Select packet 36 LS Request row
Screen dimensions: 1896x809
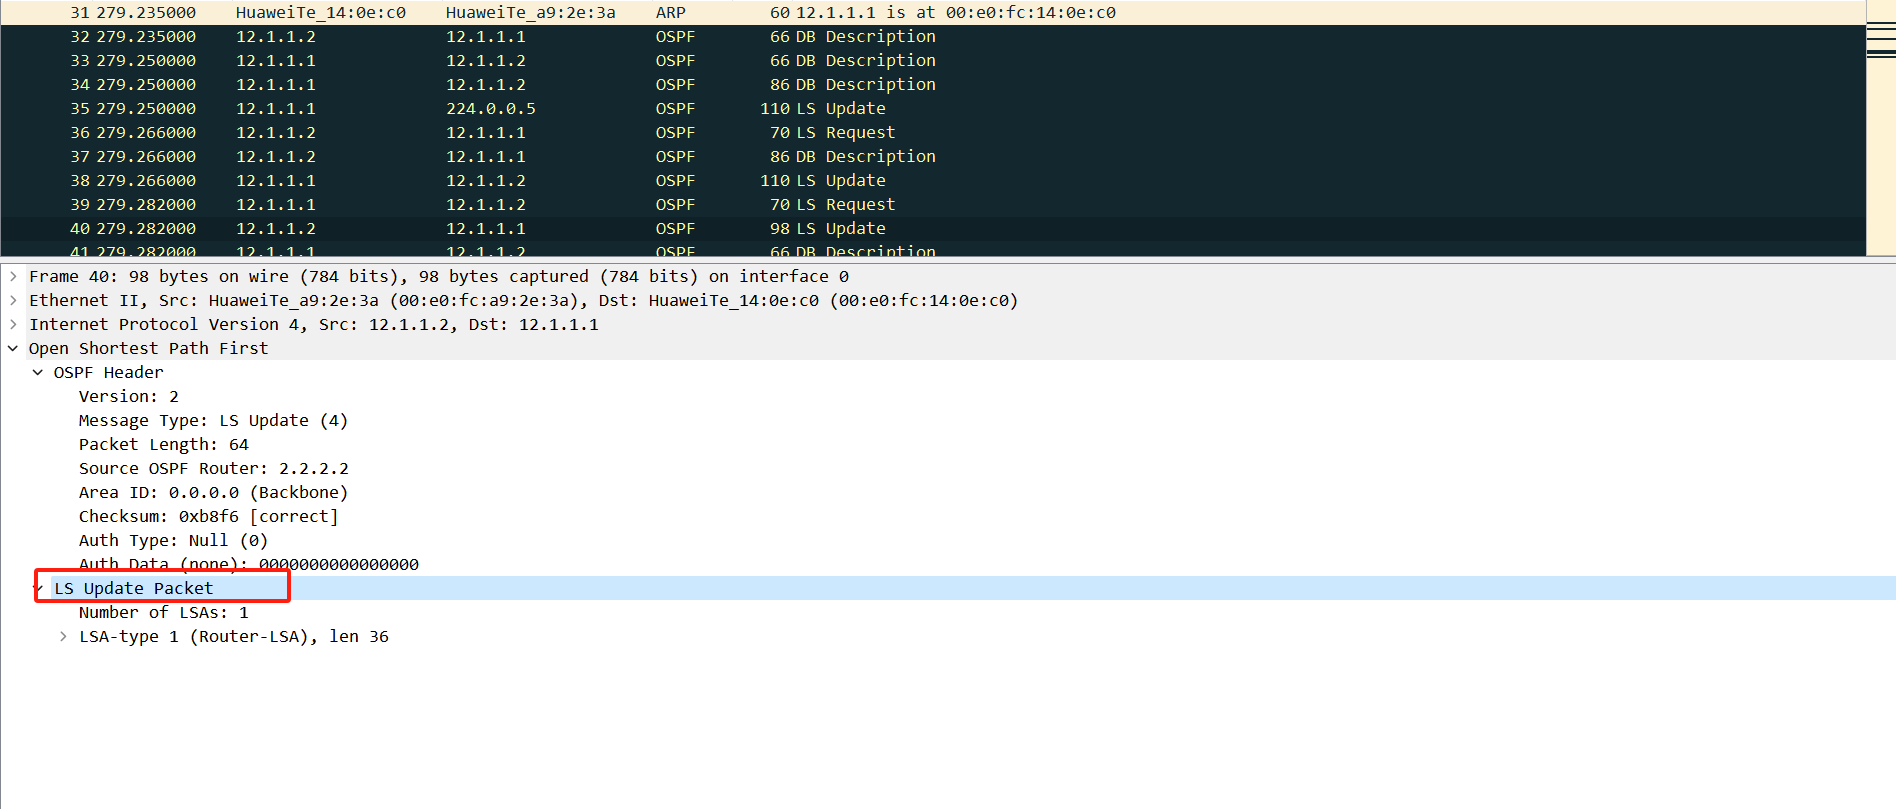[933, 133]
